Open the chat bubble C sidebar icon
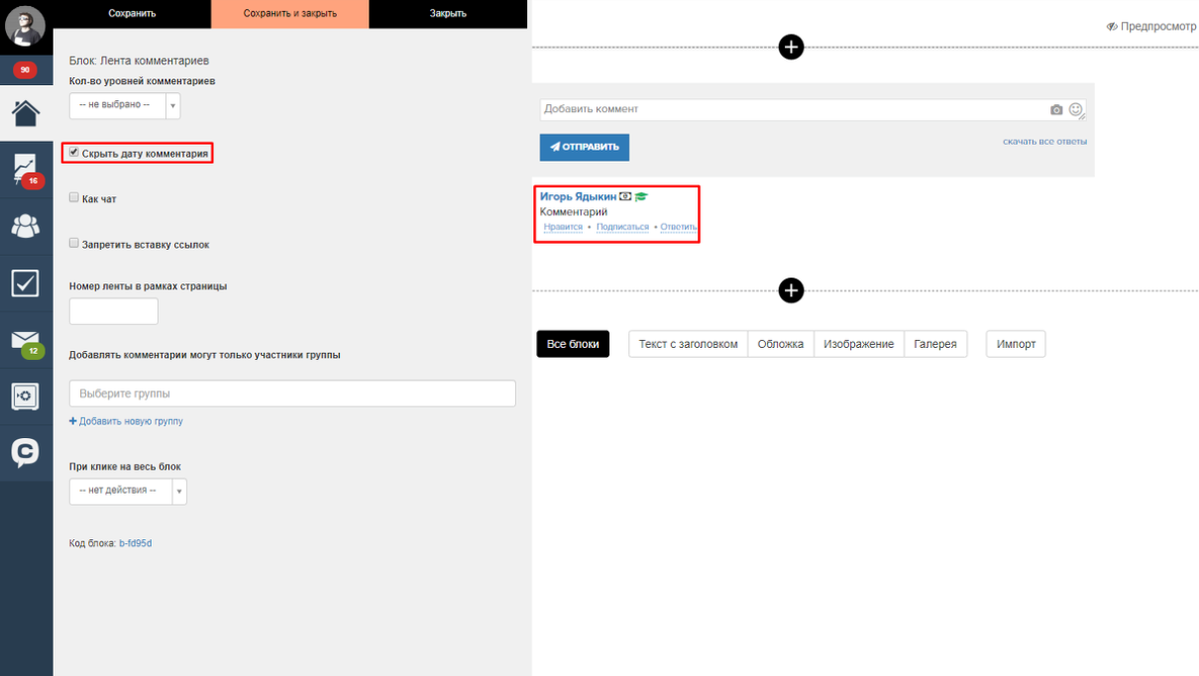 click(x=25, y=453)
